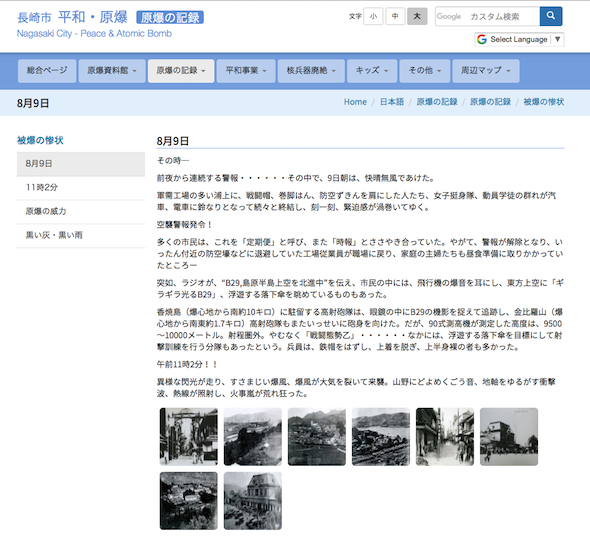Screen dimensions: 590x548
Task: Expand the 原爆資料館 dropdown menu
Action: 112,71
